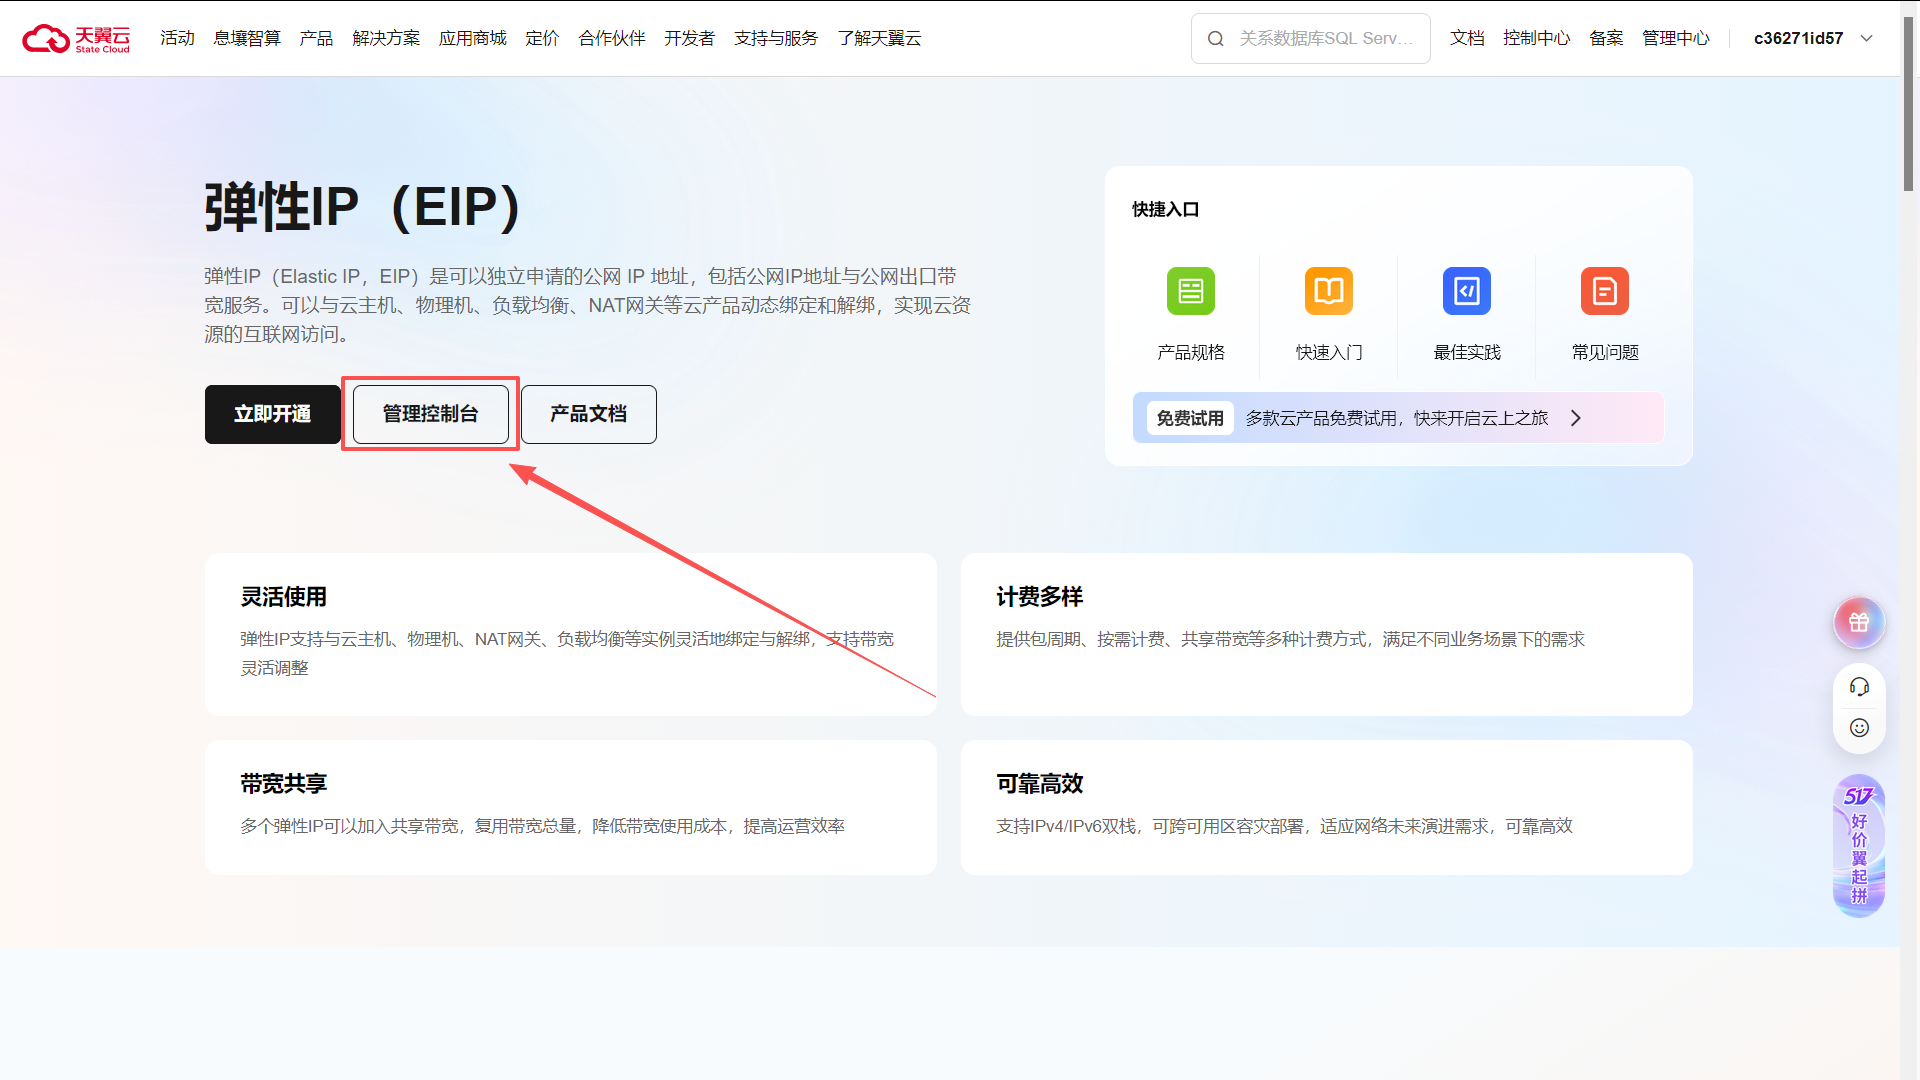Open the 了解天翼云 menu
Viewport: 1920px width, 1080px height.
[x=879, y=38]
